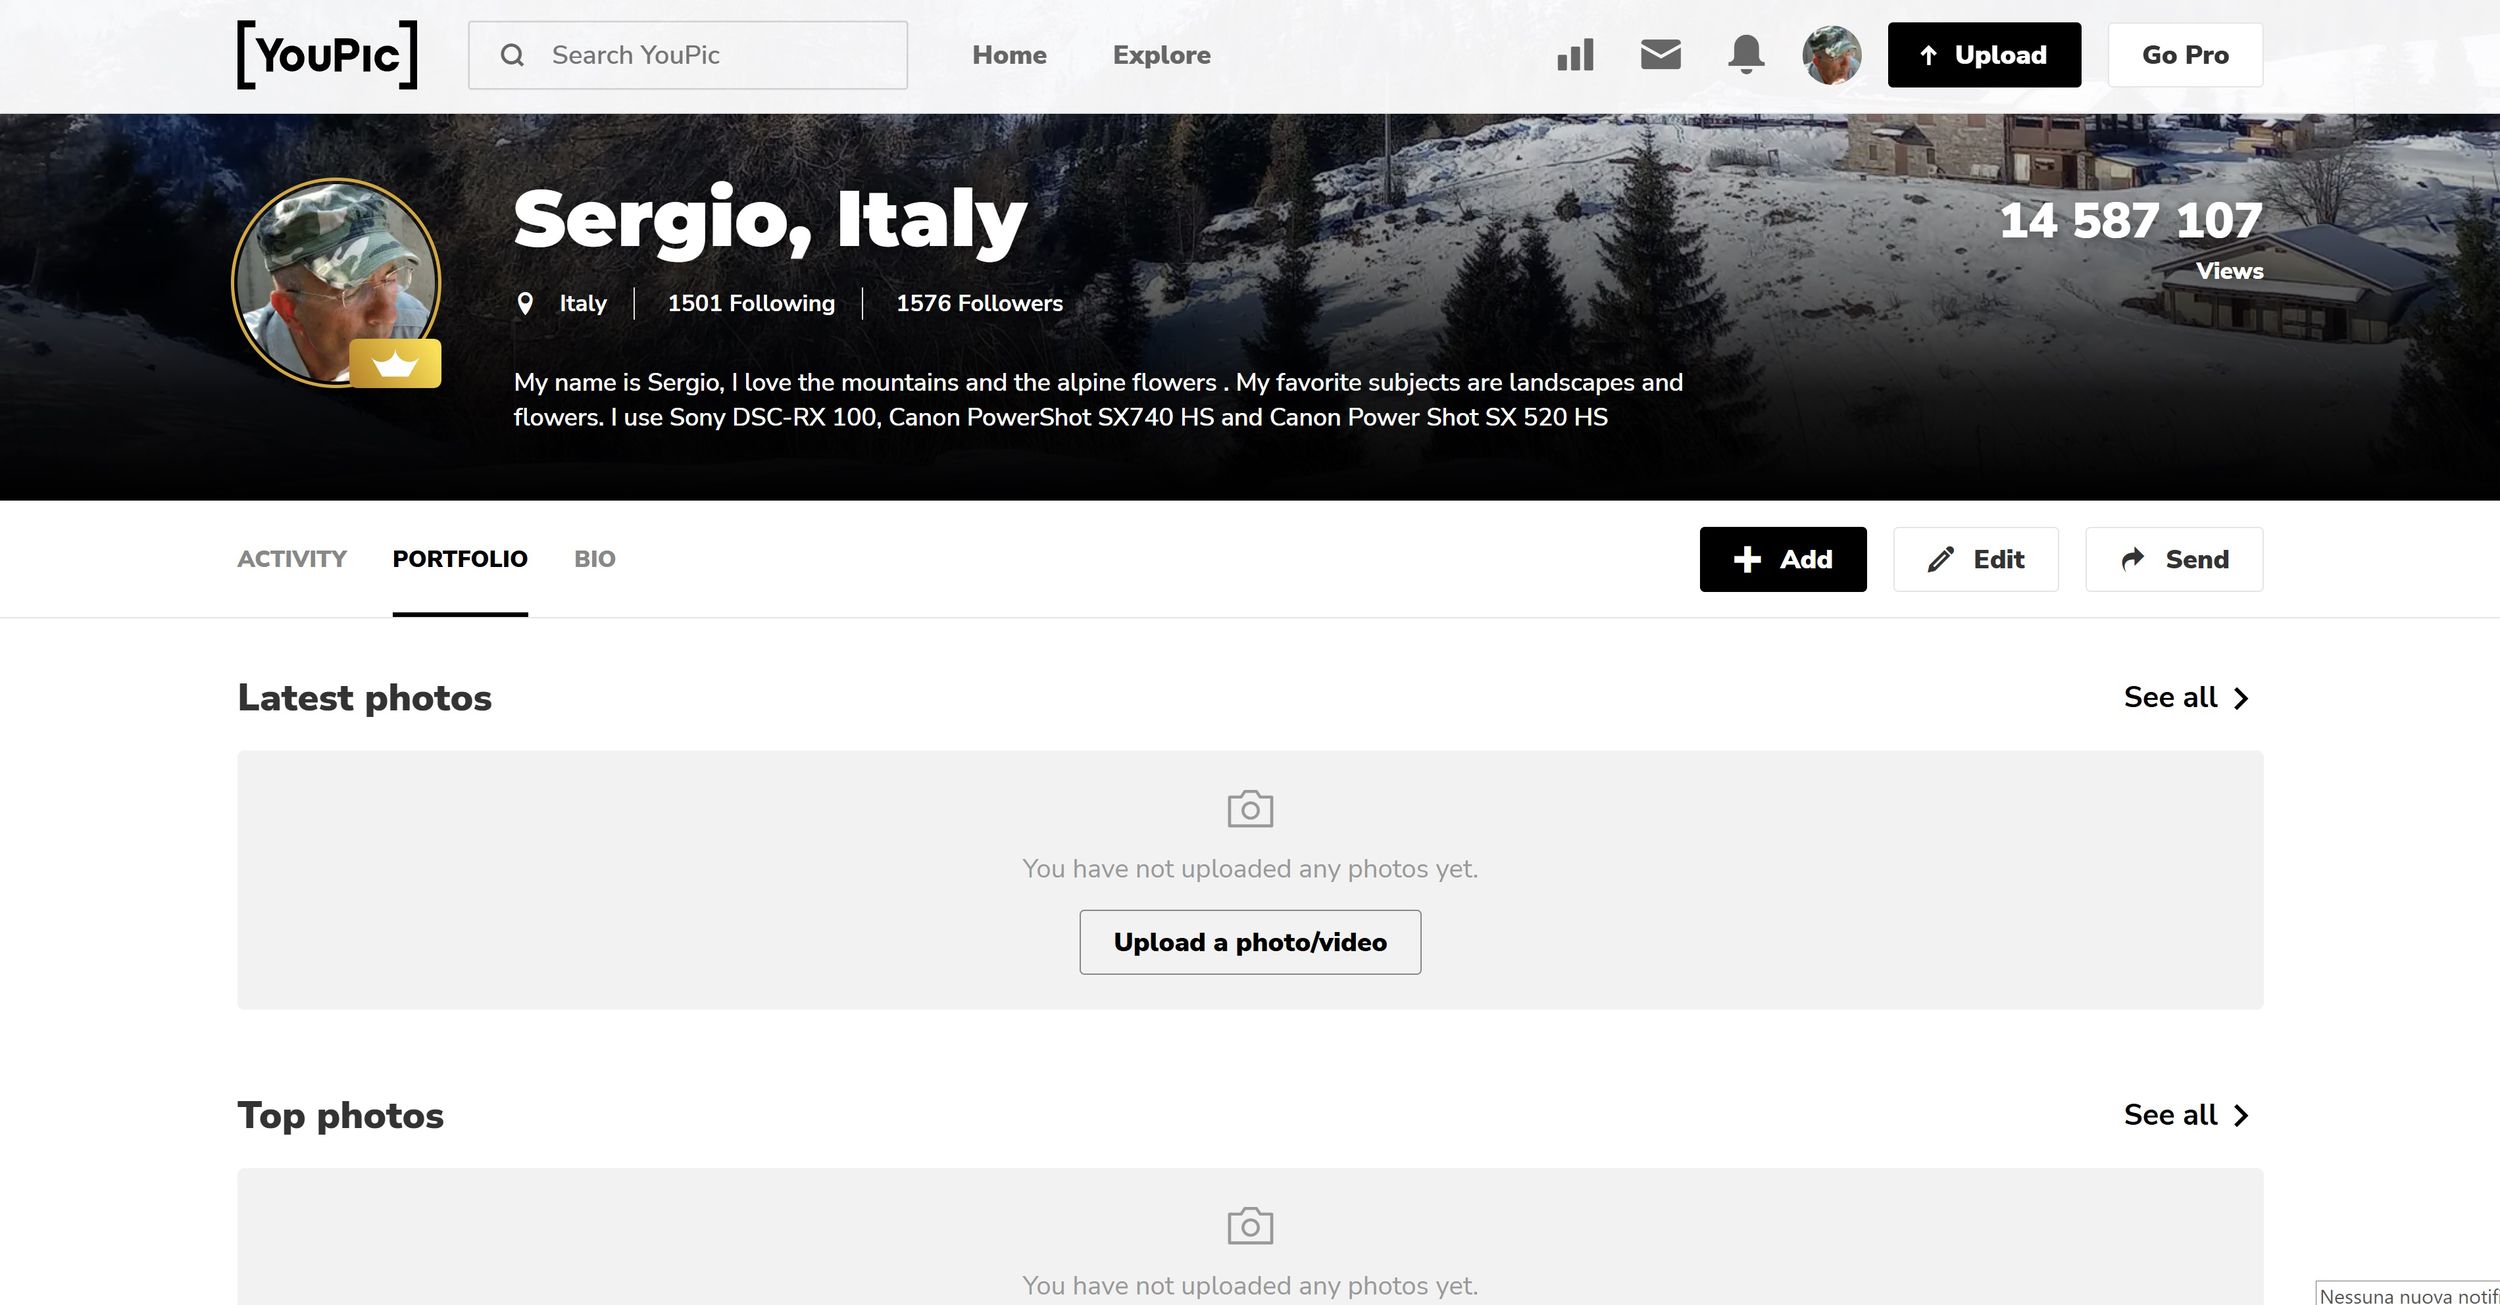Screen dimensions: 2500x1305
Task: Click Upload a photo/video button
Action: coord(1250,942)
